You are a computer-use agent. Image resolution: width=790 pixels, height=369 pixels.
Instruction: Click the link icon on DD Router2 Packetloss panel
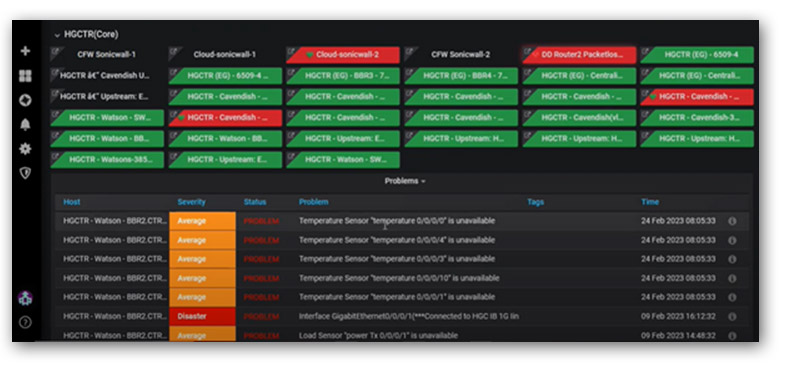(x=528, y=50)
